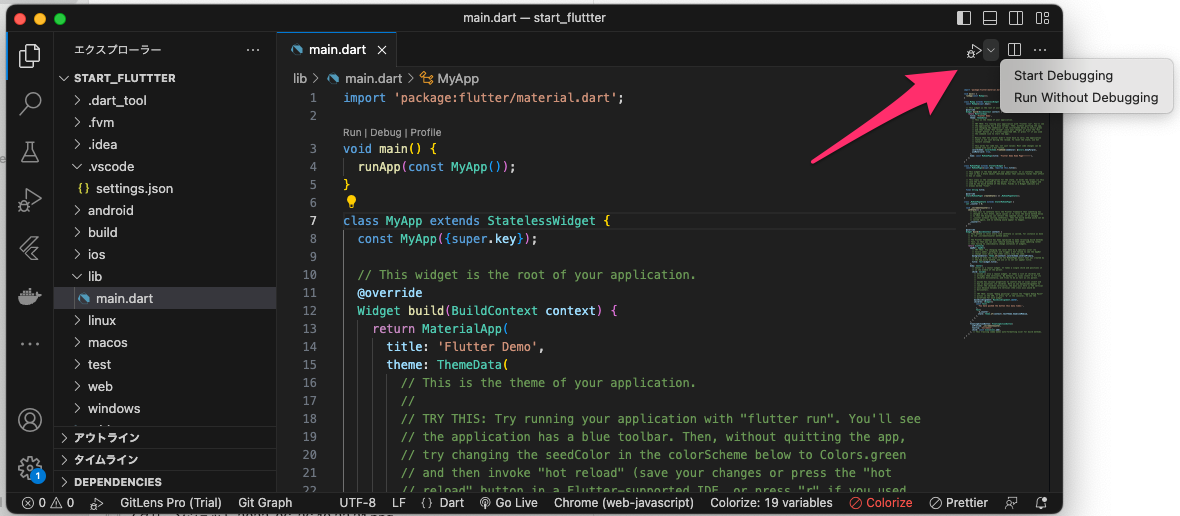Click the Profile CodeLens link above main

pyautogui.click(x=425, y=132)
